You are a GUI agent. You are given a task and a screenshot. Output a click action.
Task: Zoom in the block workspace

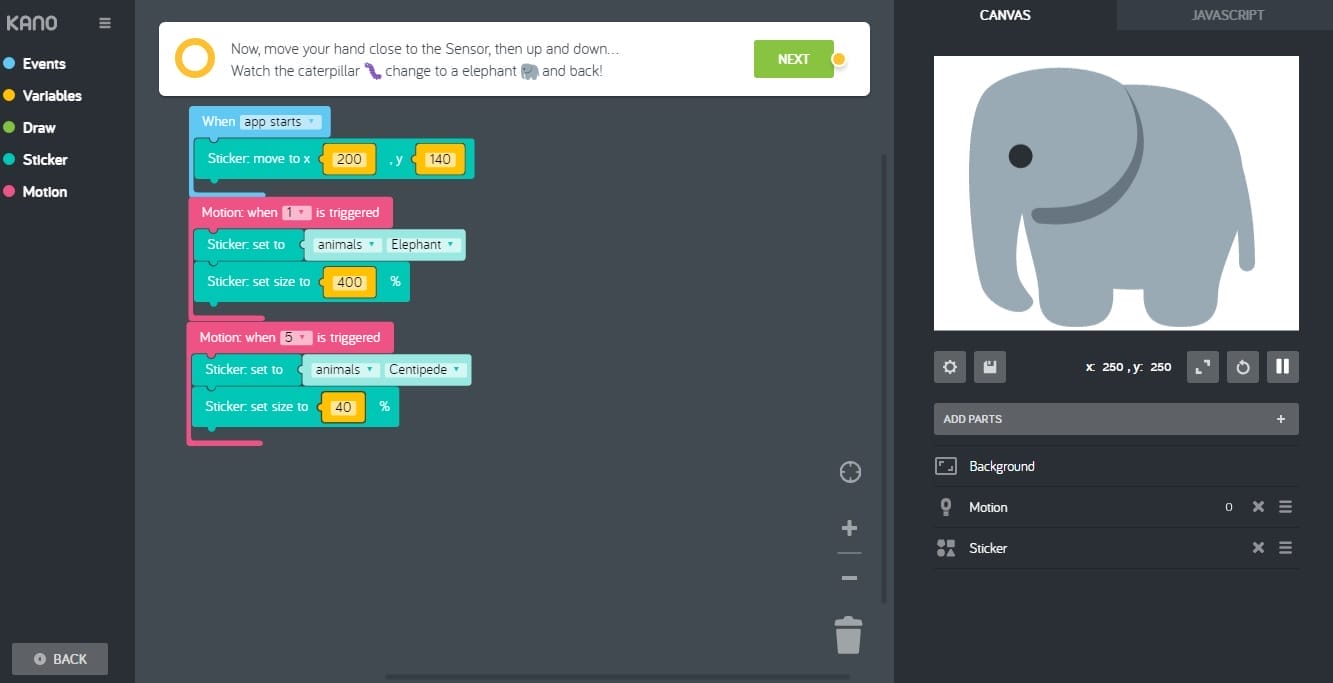(849, 528)
